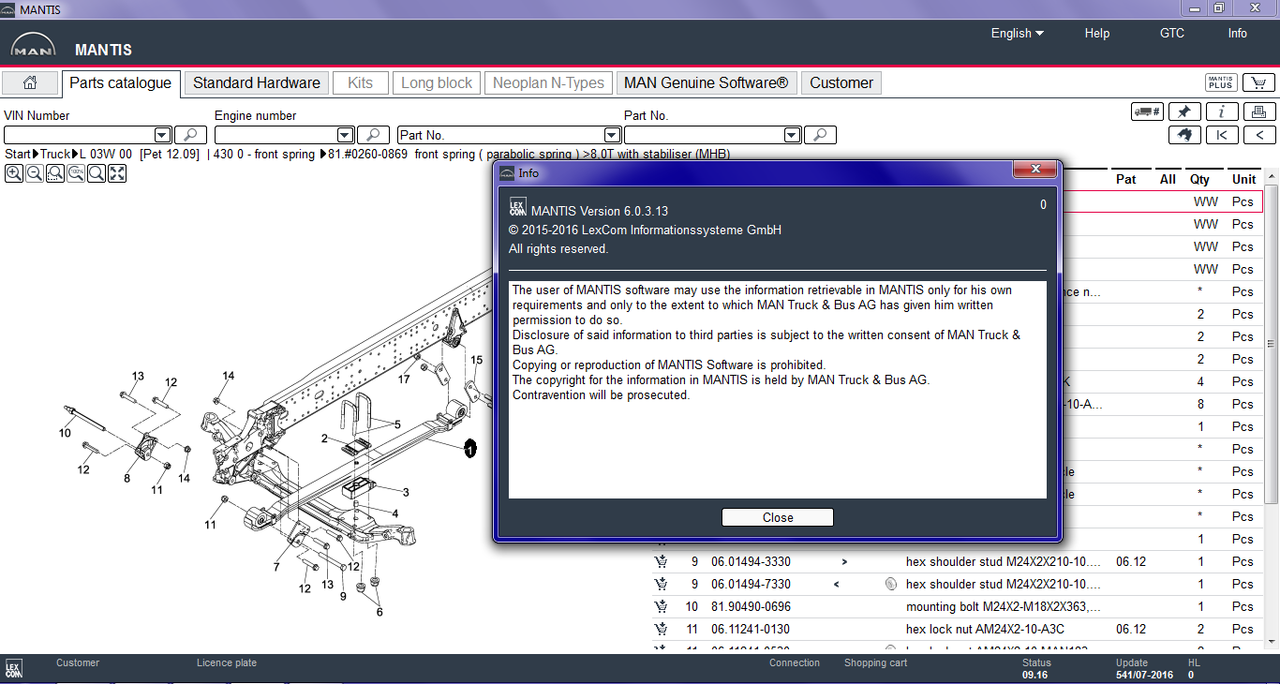This screenshot has width=1280, height=684.
Task: Search by VIN number magnifier button
Action: tap(191, 135)
